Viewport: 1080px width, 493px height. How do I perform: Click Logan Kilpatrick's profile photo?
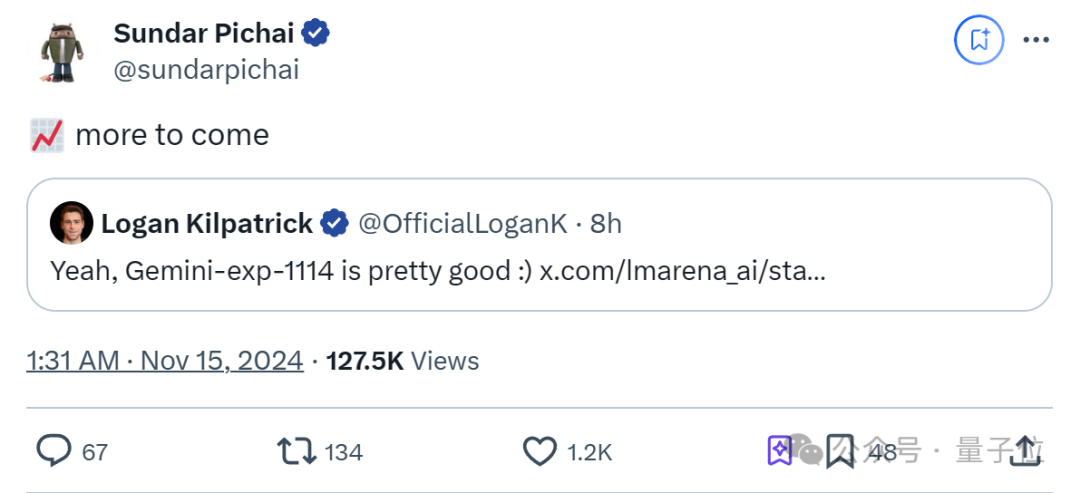[x=71, y=223]
